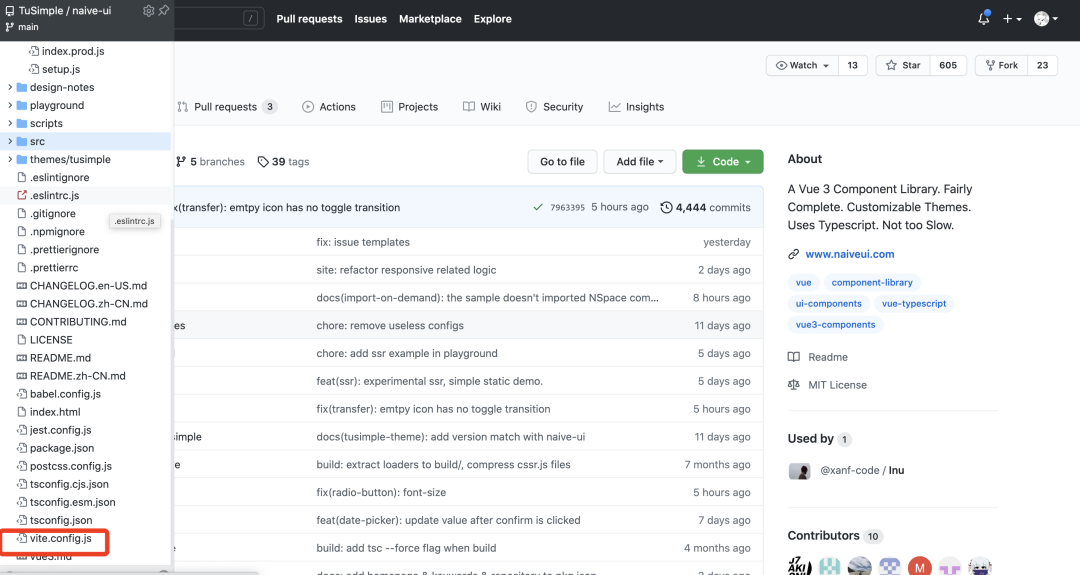Open the plus create-new menu

pyautogui.click(x=1012, y=19)
